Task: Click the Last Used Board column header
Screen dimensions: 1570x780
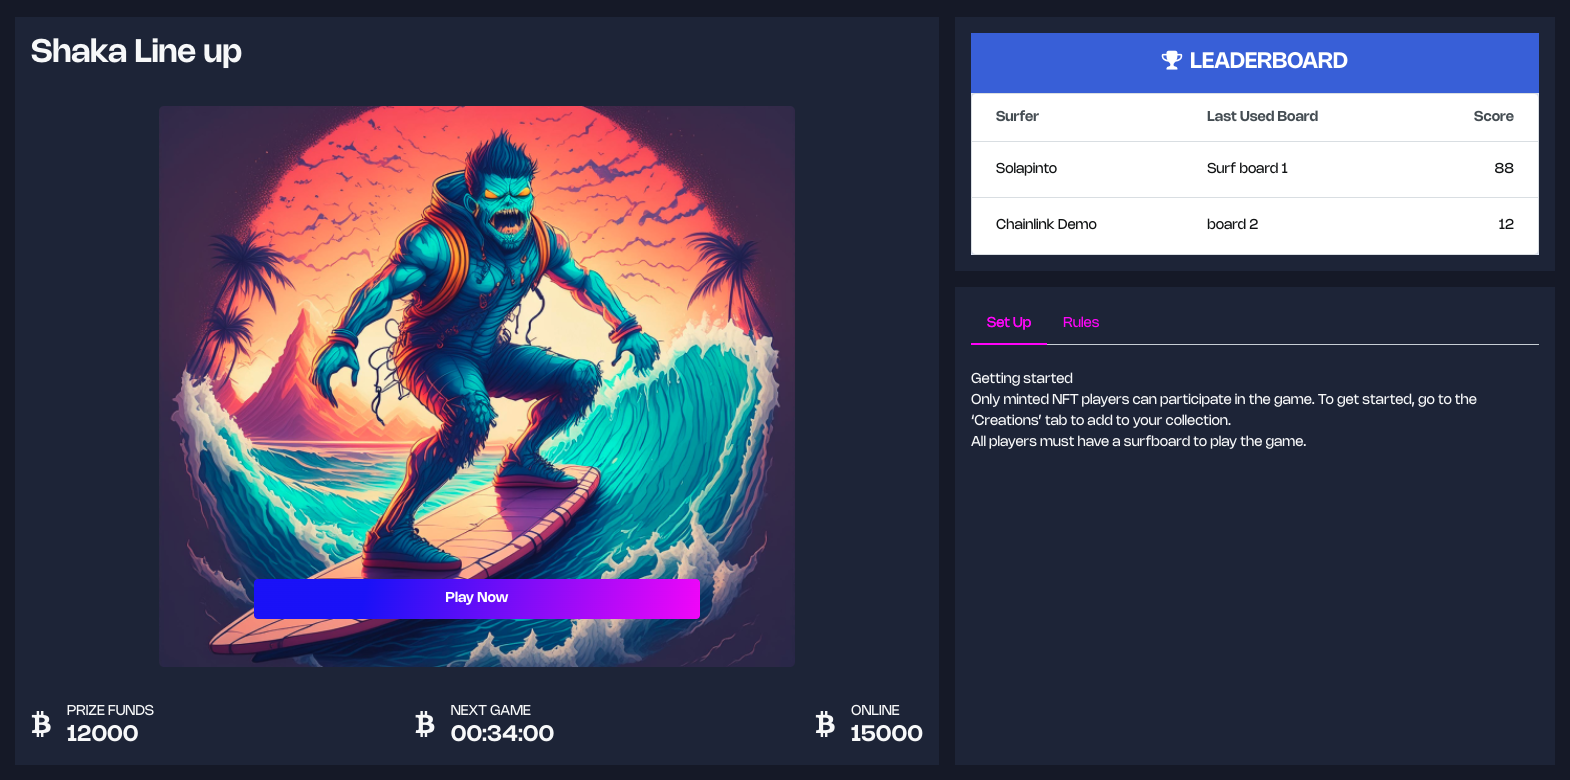Action: [x=1262, y=116]
